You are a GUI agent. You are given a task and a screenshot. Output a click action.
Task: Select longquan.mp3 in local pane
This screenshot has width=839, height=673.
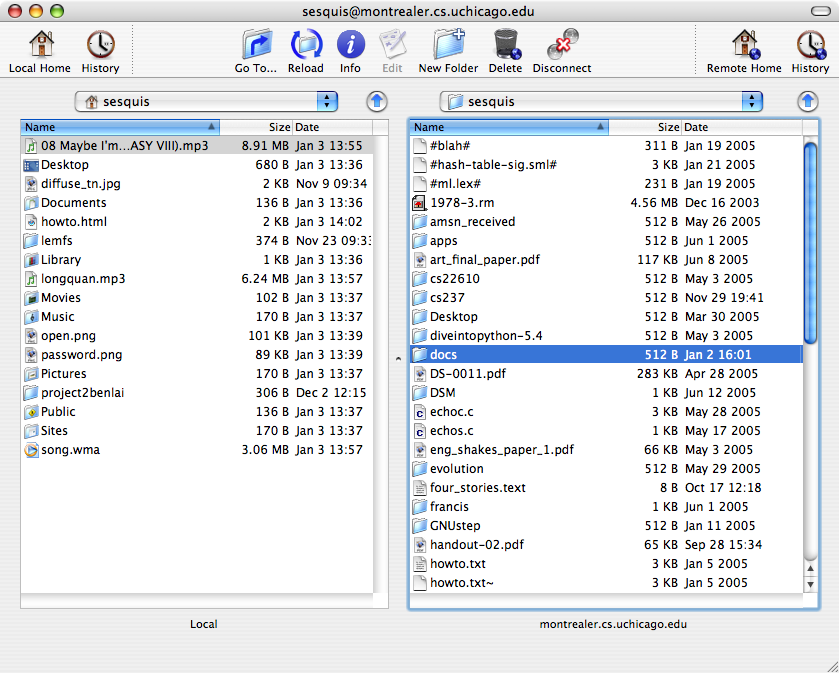click(83, 279)
